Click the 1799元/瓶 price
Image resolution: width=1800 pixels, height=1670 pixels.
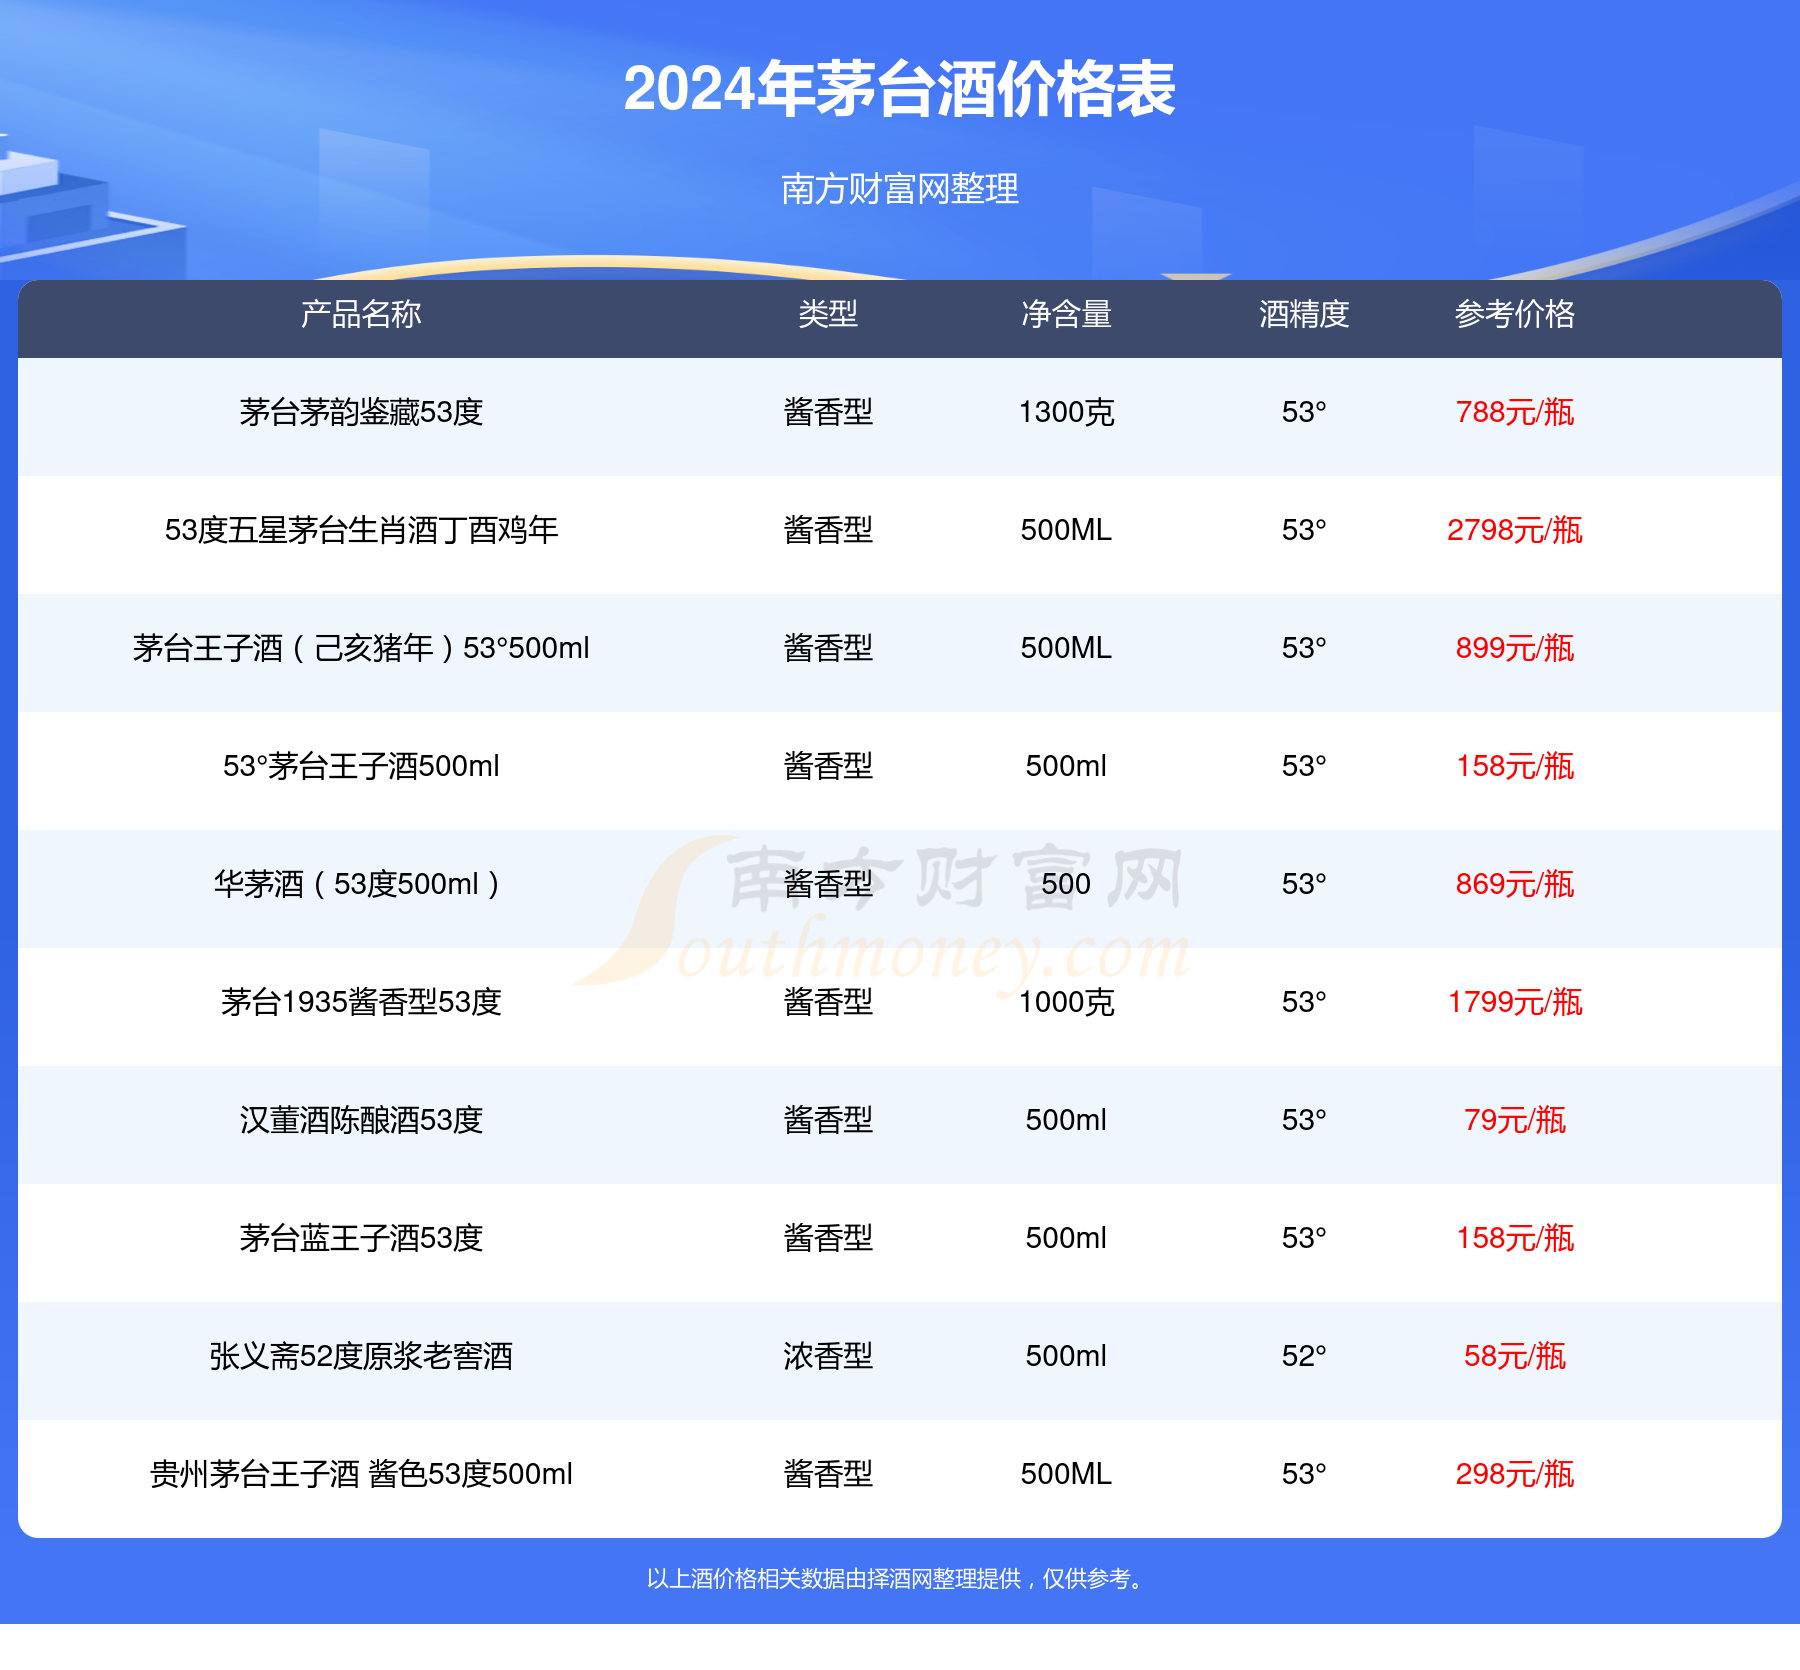coord(1515,1002)
